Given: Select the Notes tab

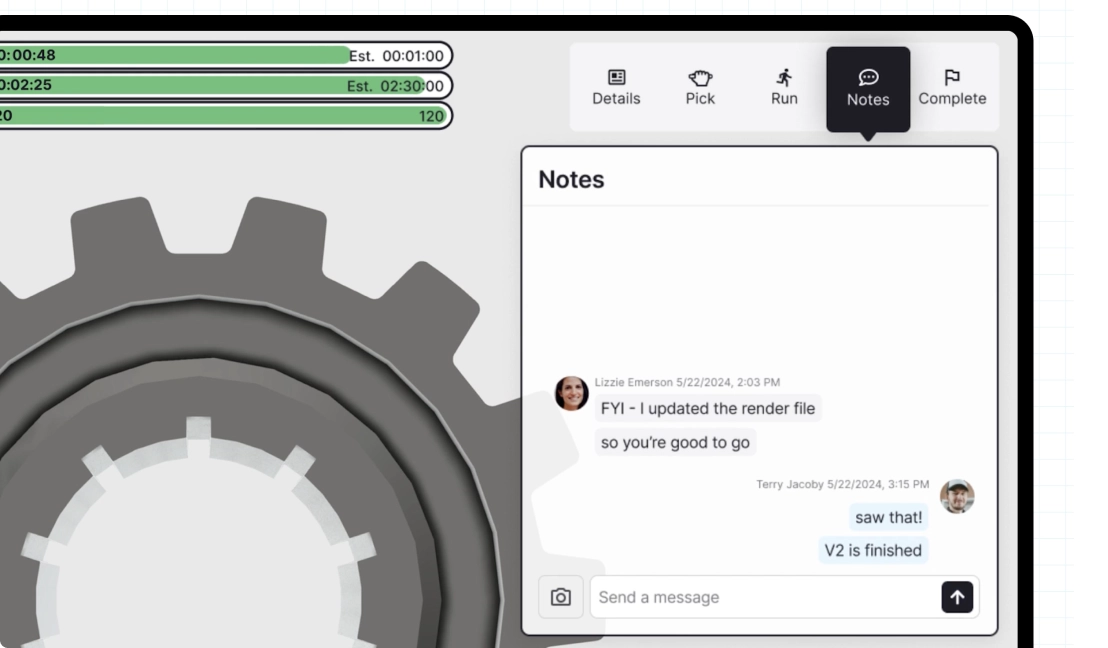Looking at the screenshot, I should coord(868,89).
